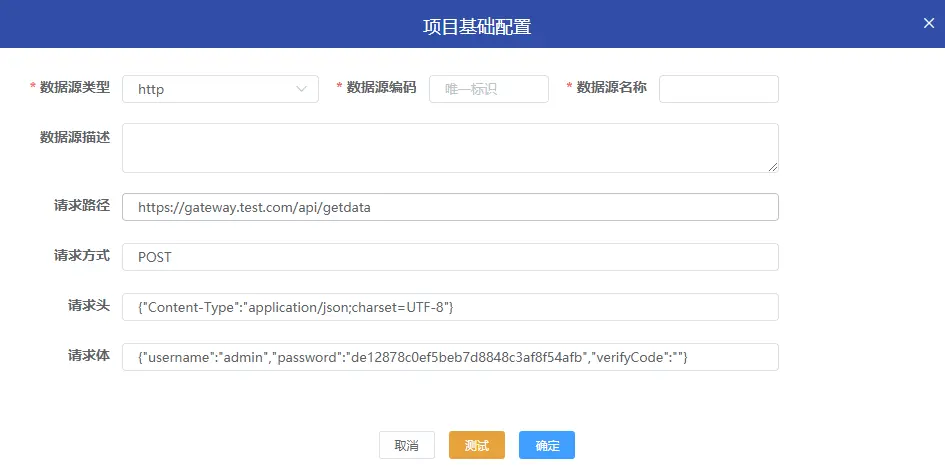
Task: Close the 项目基础配置 dialog with the X
Action: click(928, 24)
